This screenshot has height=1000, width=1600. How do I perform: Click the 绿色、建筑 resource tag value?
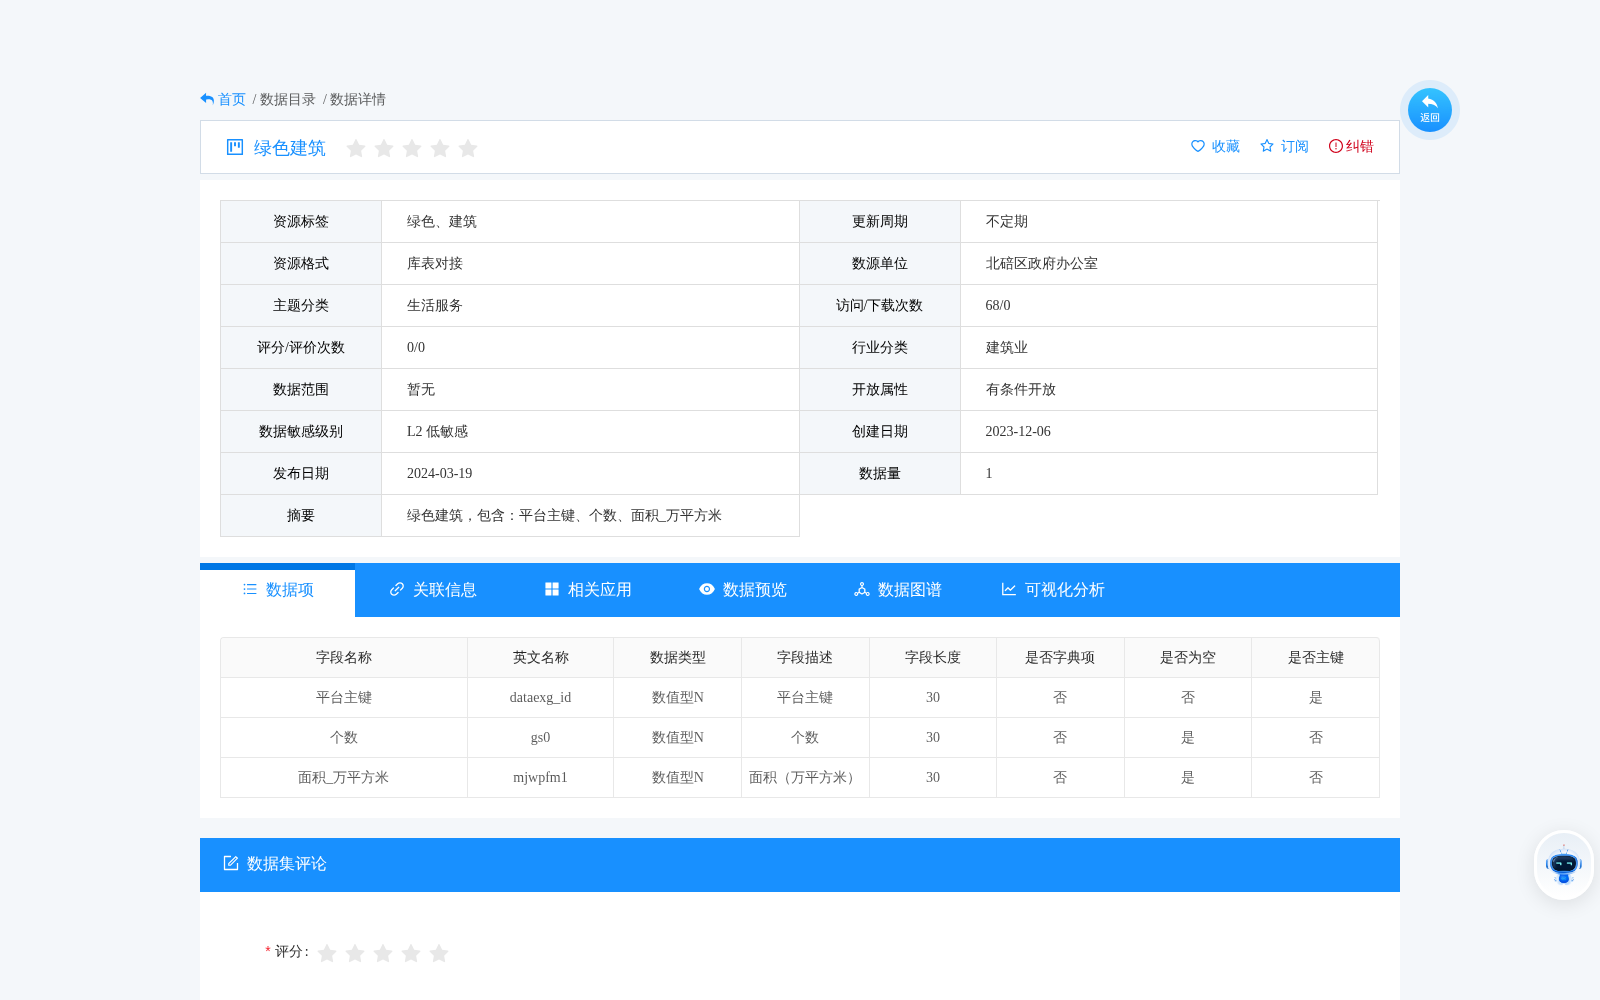point(442,222)
